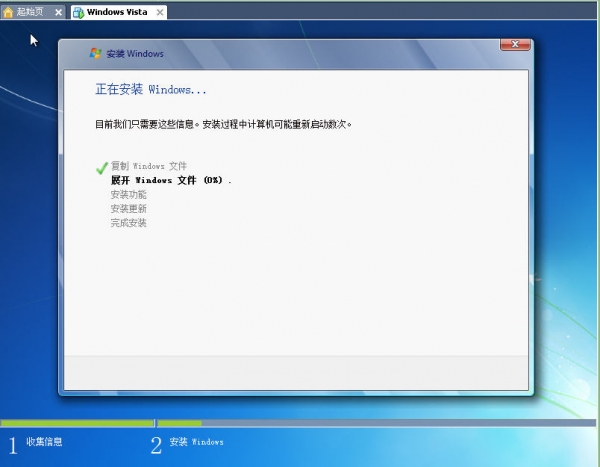The width and height of the screenshot is (600, 467).
Task: Click the 安装 Windows dialog title text
Action: point(135,54)
